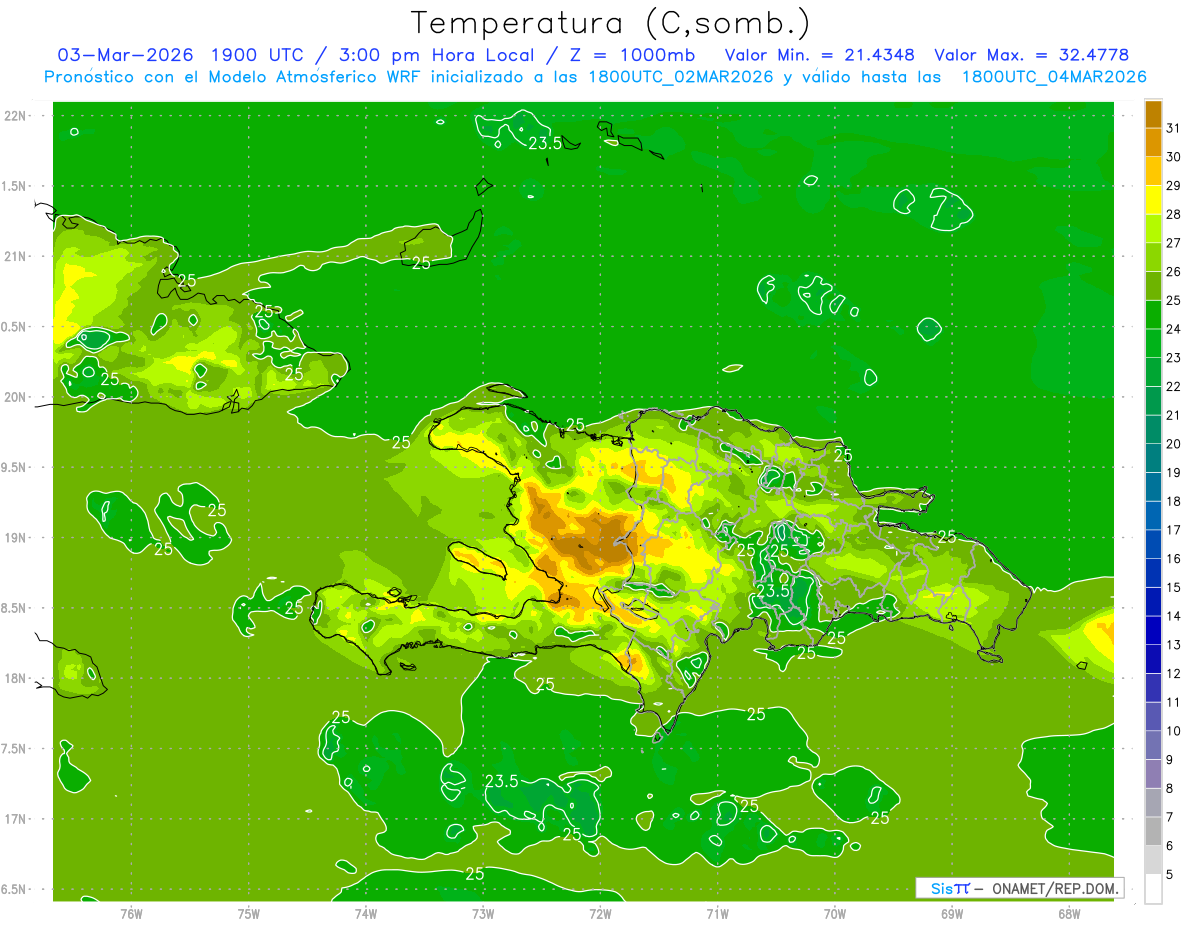Select yellow legend swatch between 28 and 29
Screen dimensions: 1200x927
pos(1153,200)
